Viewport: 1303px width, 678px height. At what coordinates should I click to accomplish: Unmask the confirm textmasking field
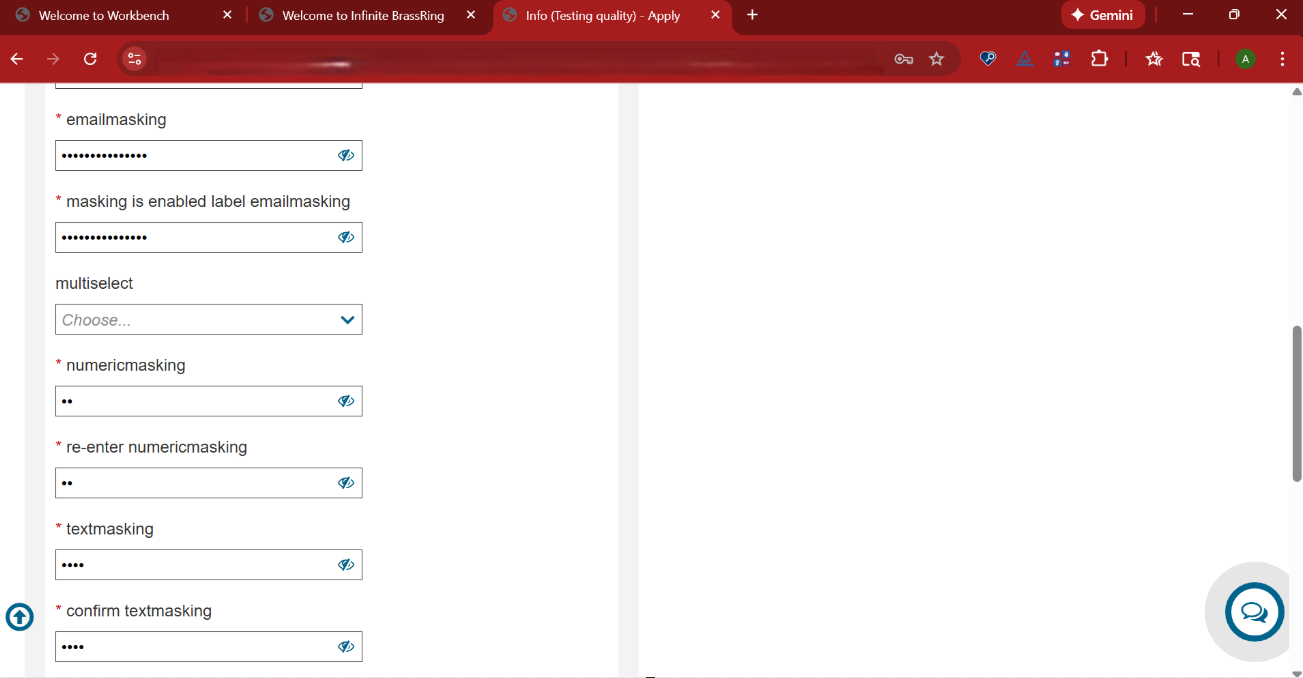(346, 647)
